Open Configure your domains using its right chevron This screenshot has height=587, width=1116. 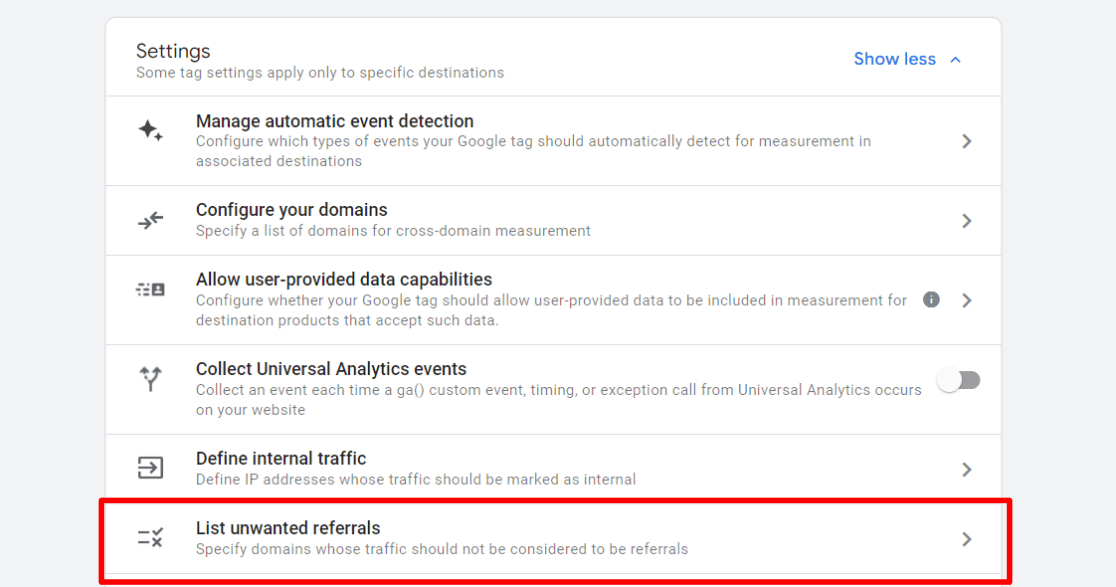[967, 219]
